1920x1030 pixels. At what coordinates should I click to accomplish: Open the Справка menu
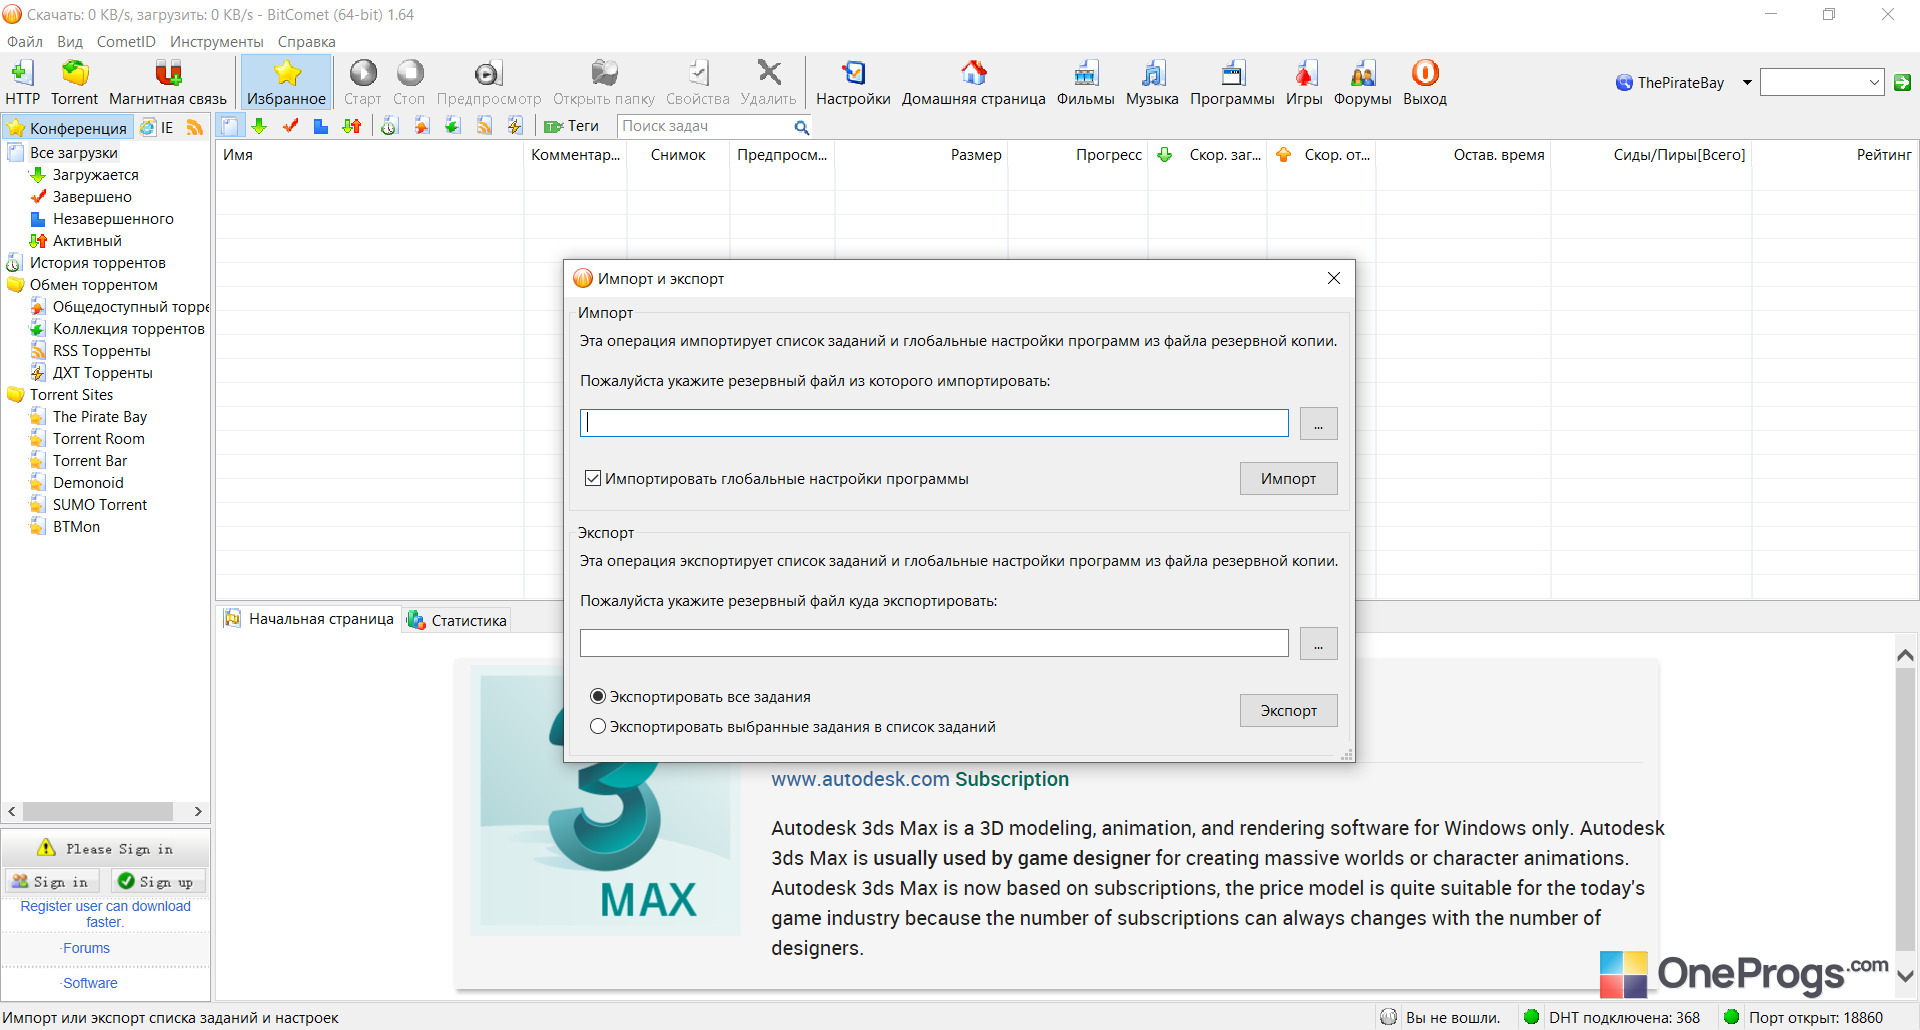tap(307, 42)
